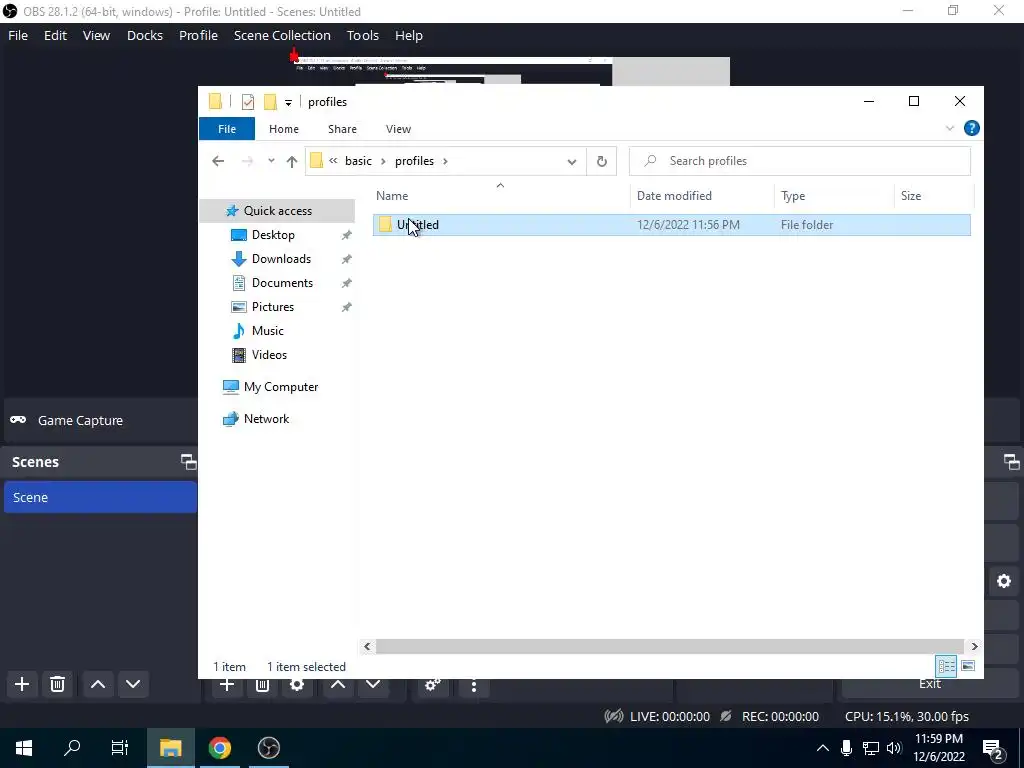Open Pictures in navigation pane
1024x768 pixels.
[272, 307]
